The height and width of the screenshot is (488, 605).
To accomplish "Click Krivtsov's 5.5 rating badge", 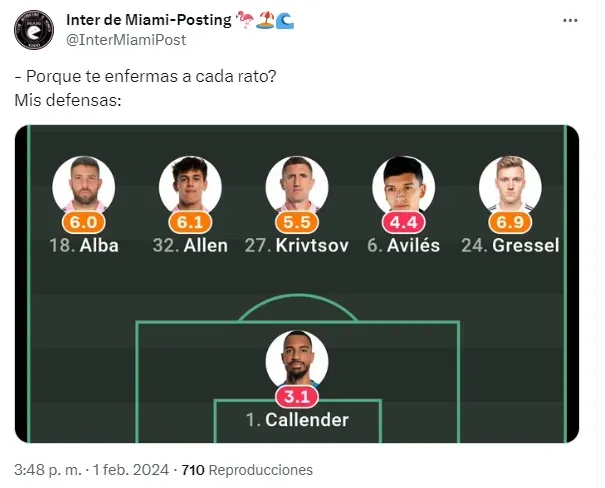I will click(297, 221).
